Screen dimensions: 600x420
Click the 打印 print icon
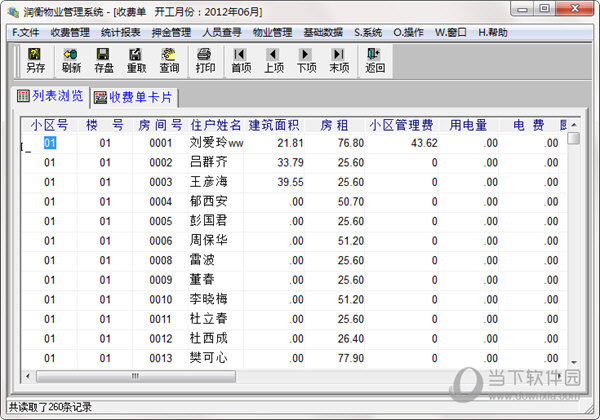click(x=205, y=61)
